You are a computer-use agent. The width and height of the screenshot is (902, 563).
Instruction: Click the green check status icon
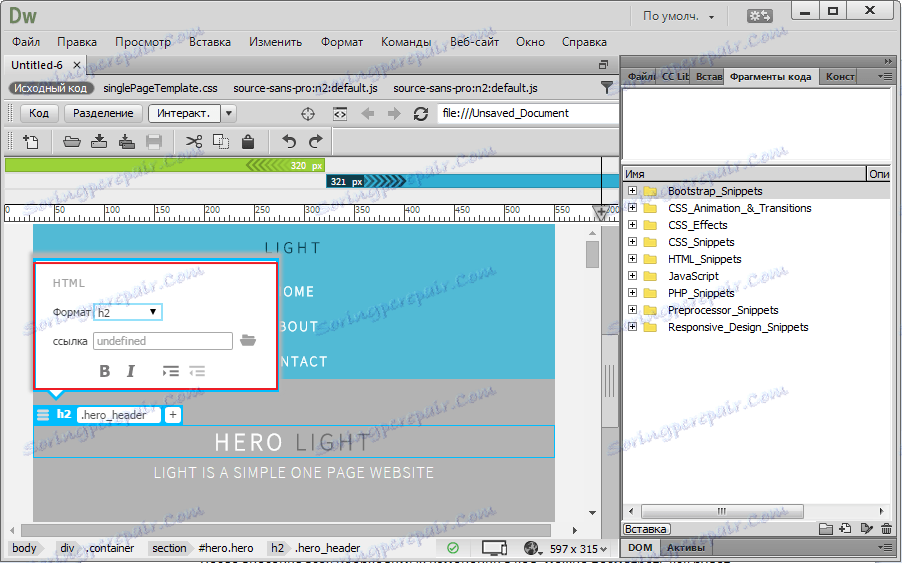click(x=453, y=548)
